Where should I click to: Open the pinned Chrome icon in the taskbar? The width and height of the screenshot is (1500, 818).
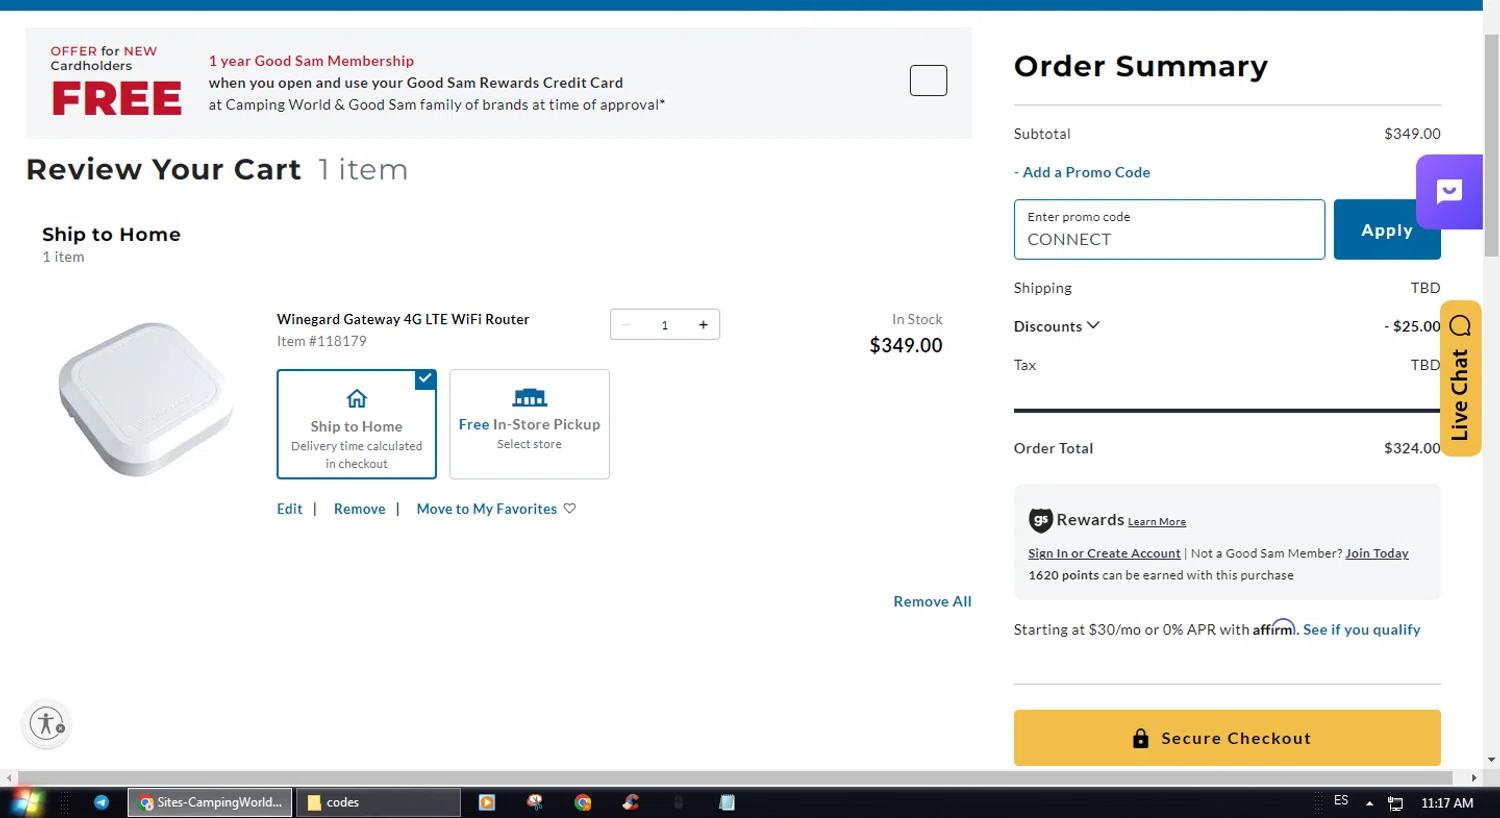point(583,802)
